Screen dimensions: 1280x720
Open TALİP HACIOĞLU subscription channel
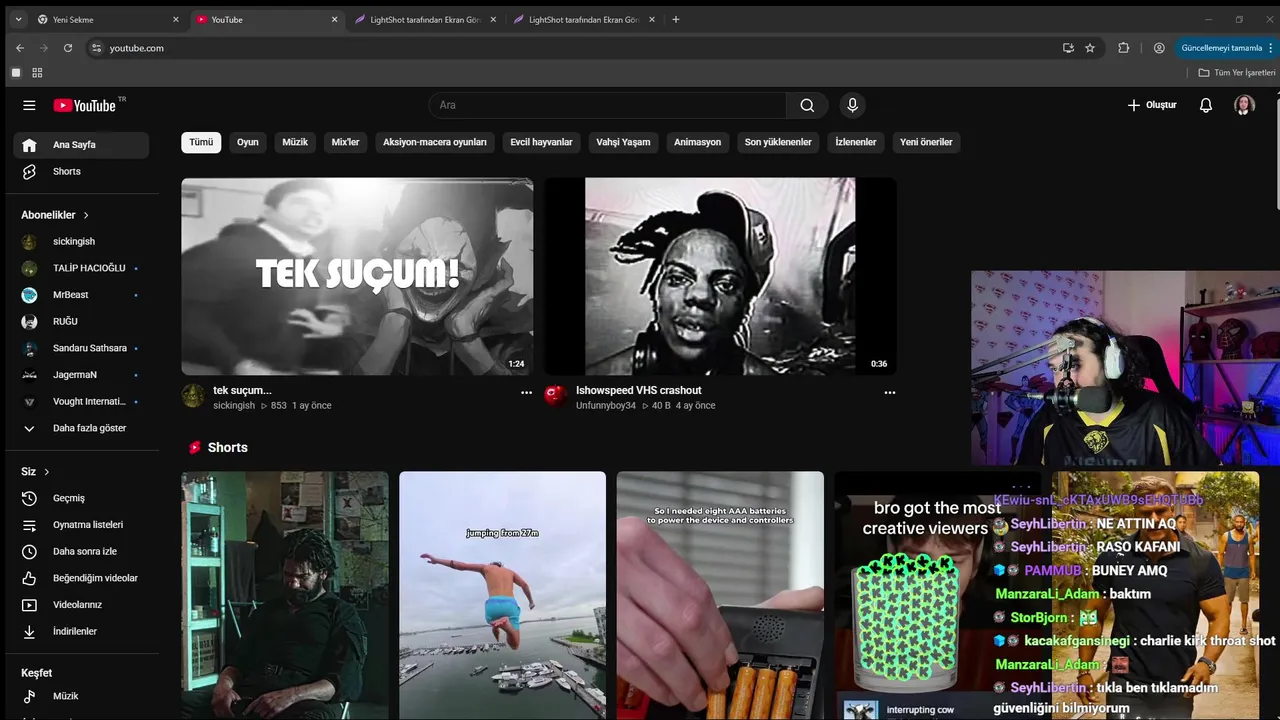[81, 268]
